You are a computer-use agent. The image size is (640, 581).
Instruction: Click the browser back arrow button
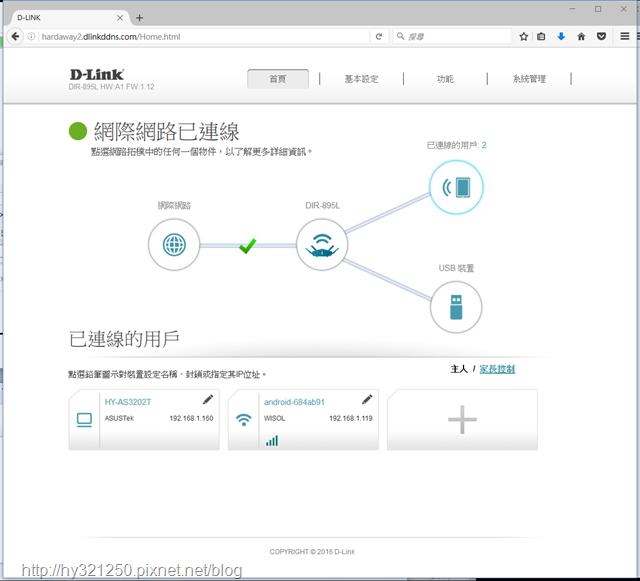15,36
